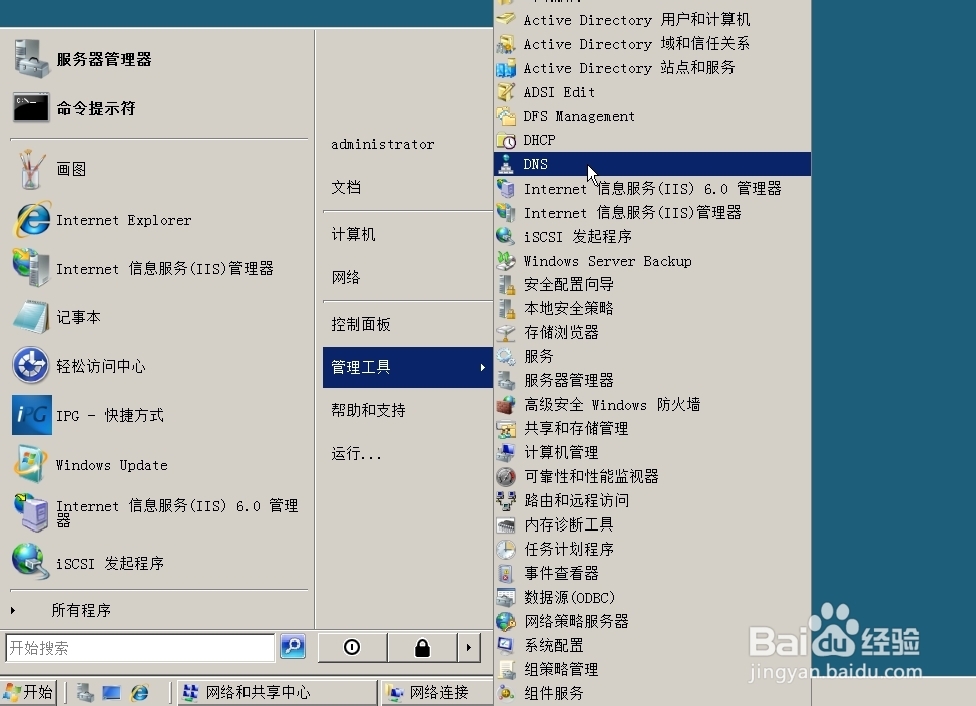This screenshot has width=976, height=706.
Task: Click the 内存诊断工具 icon
Action: pos(506,525)
